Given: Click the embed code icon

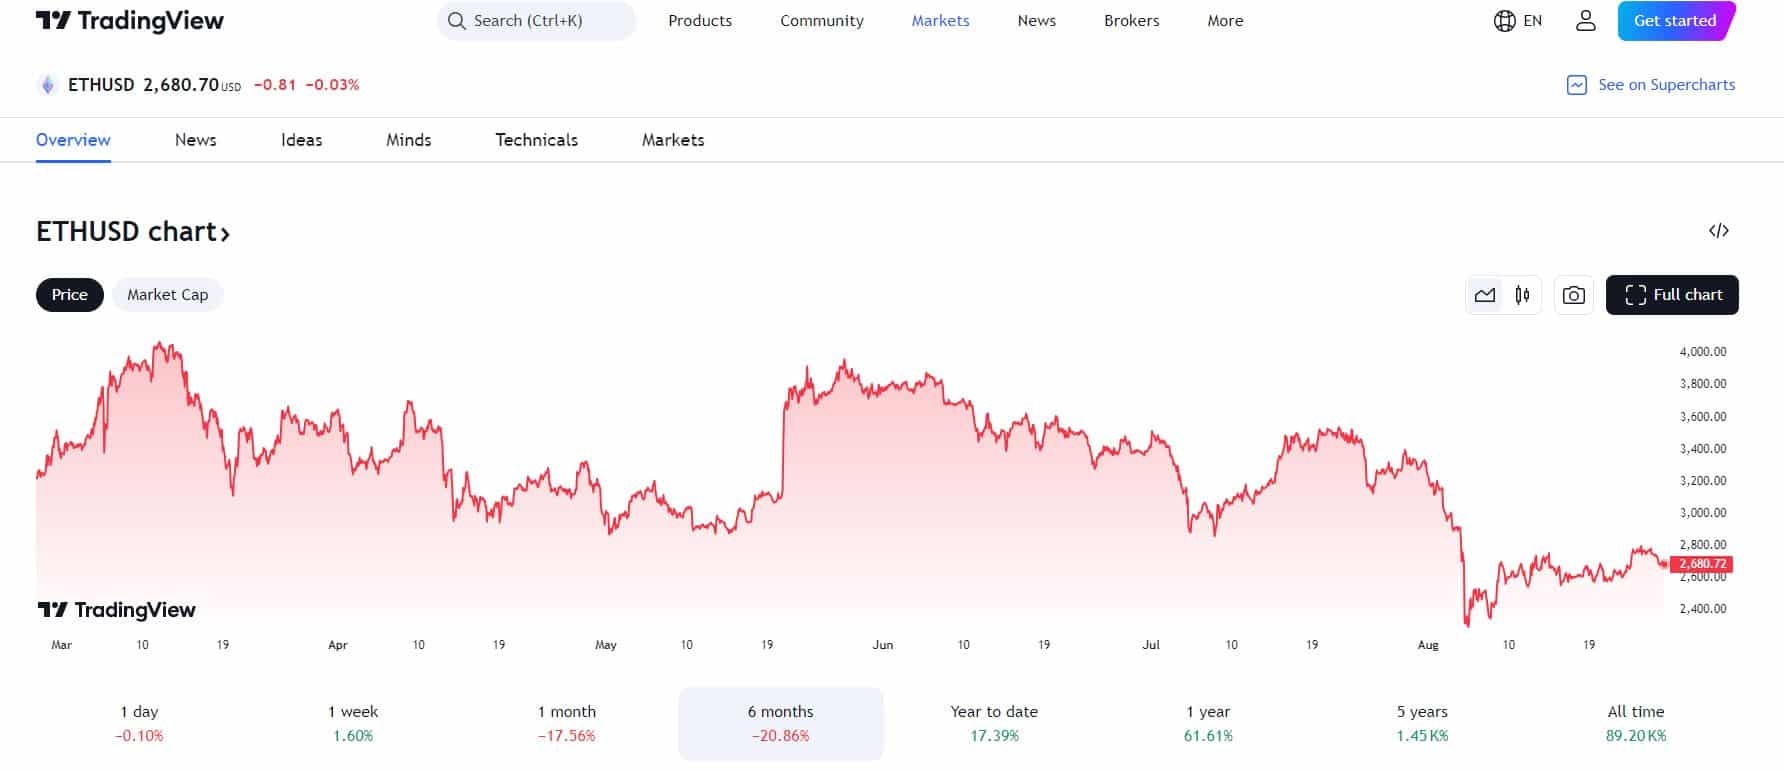Looking at the screenshot, I should pyautogui.click(x=1719, y=231).
